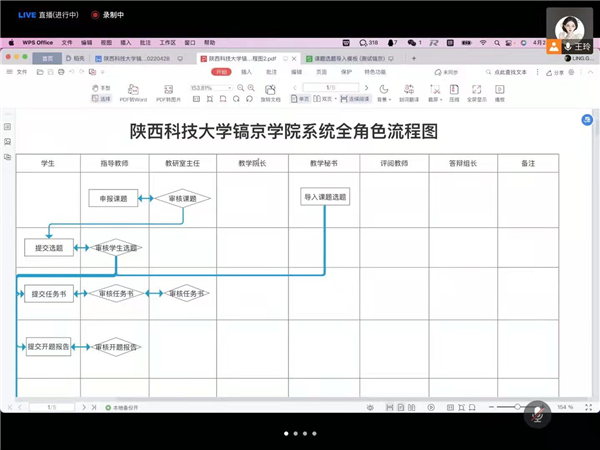Toggle 连续阅读 continuous reading mode
The height and width of the screenshot is (450, 600).
355,99
